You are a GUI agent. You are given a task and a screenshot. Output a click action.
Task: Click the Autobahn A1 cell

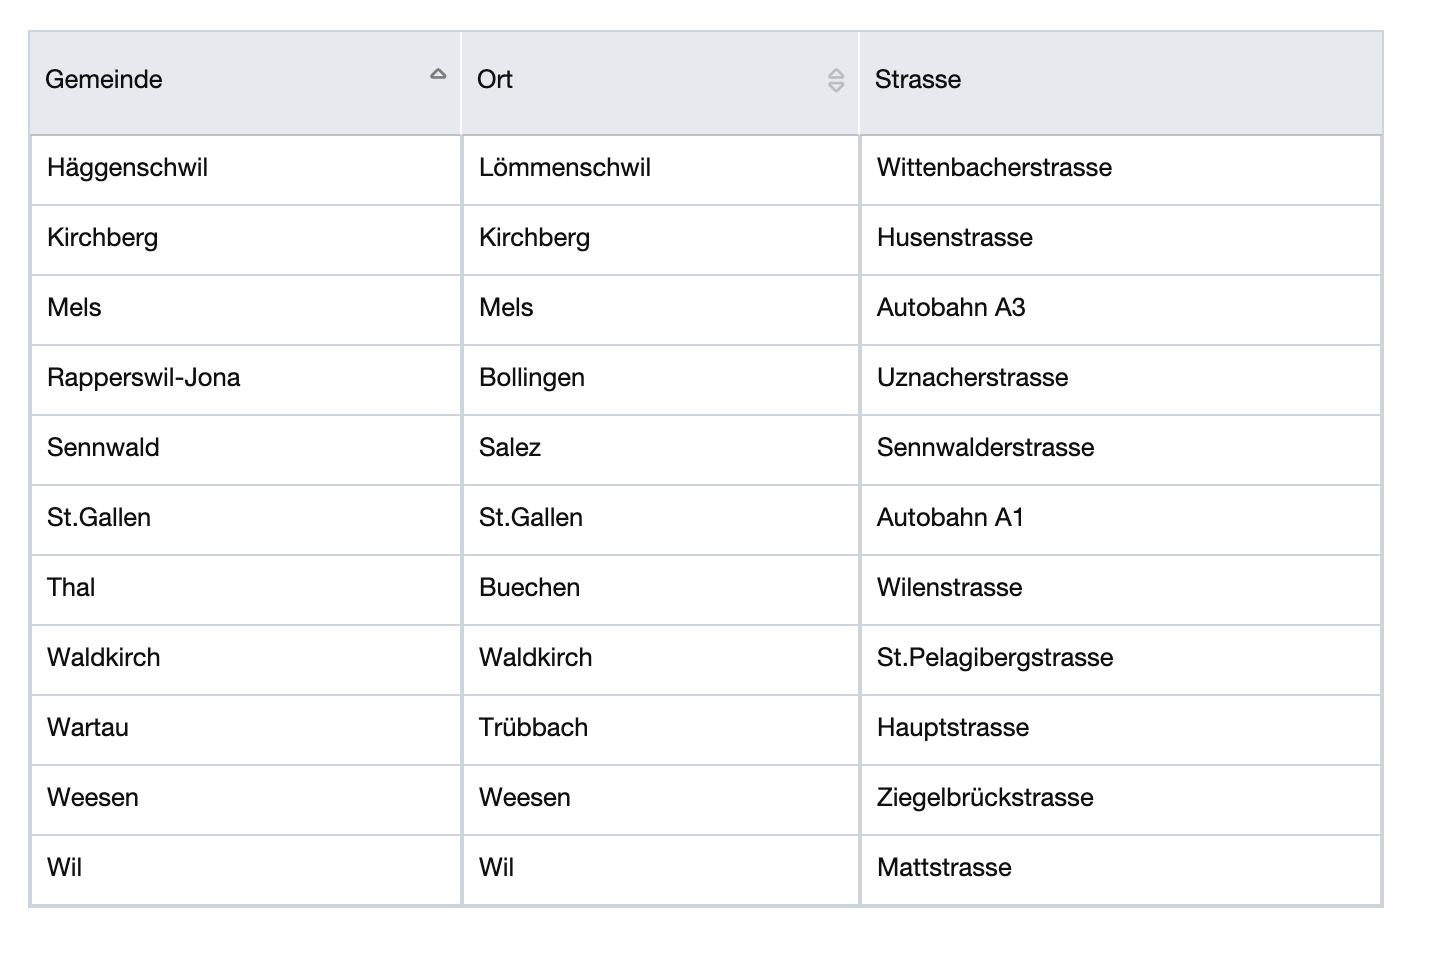pos(1121,520)
